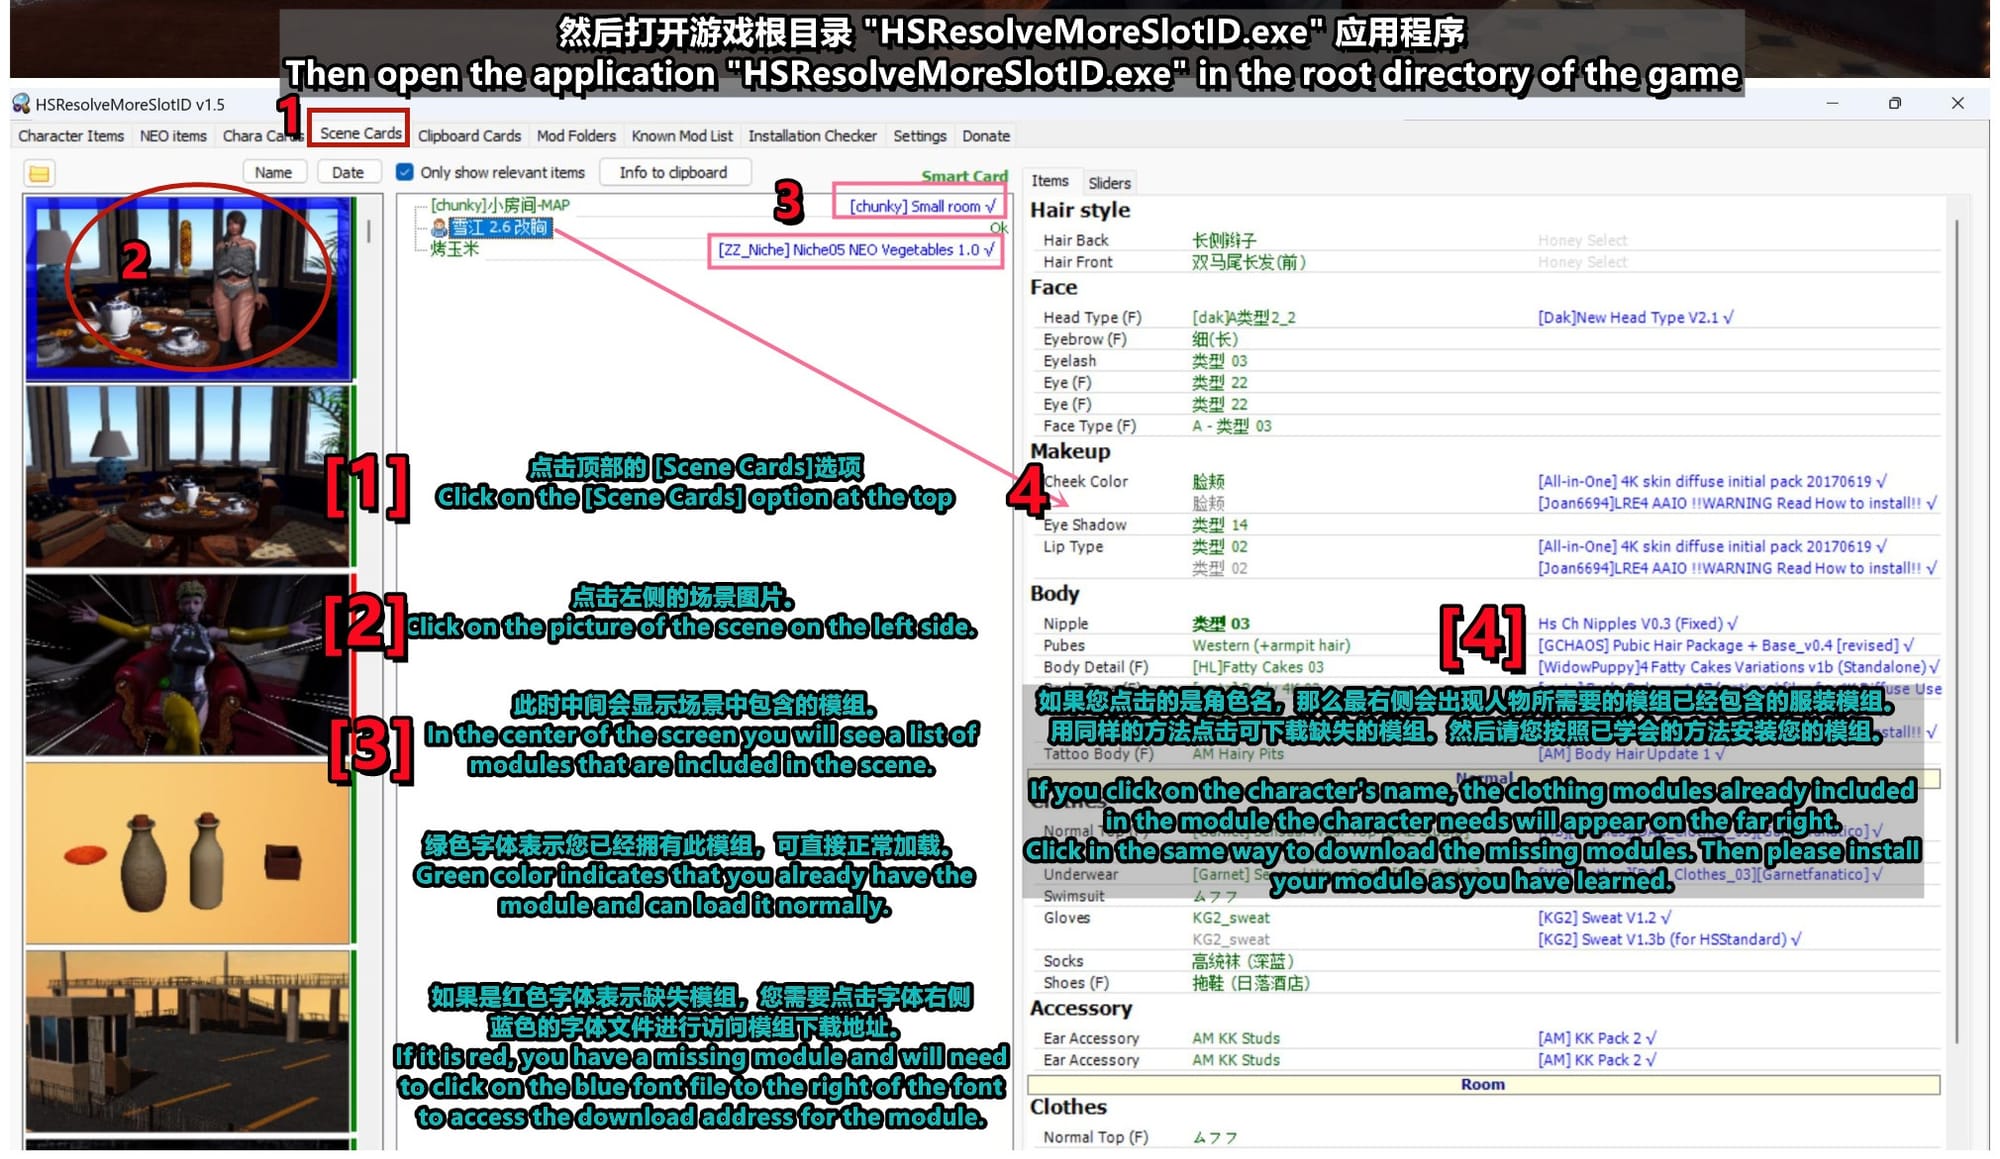The image size is (2000, 1159).
Task: Open the yellow folder browse icon
Action: pyautogui.click(x=39, y=174)
